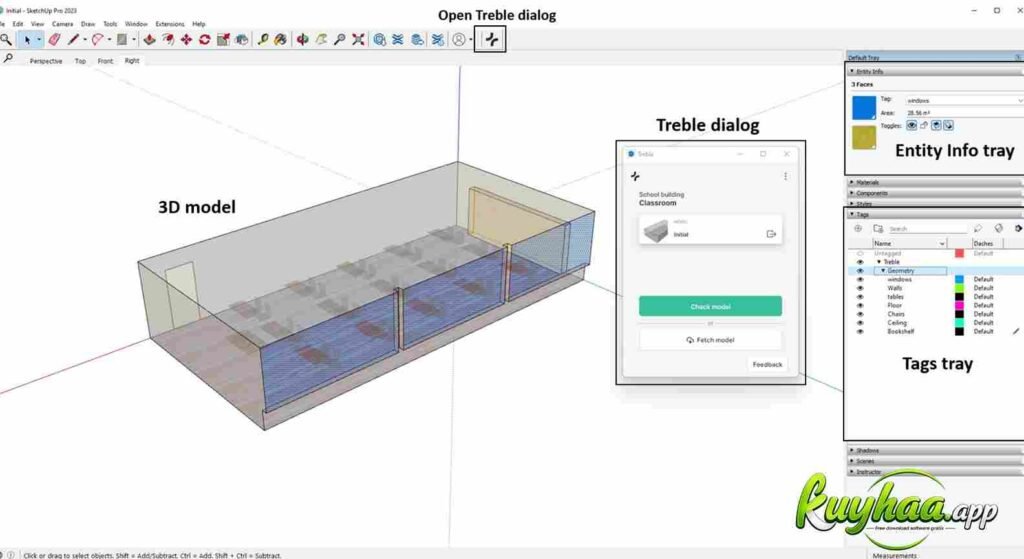Open the Camera menu

[x=63, y=24]
